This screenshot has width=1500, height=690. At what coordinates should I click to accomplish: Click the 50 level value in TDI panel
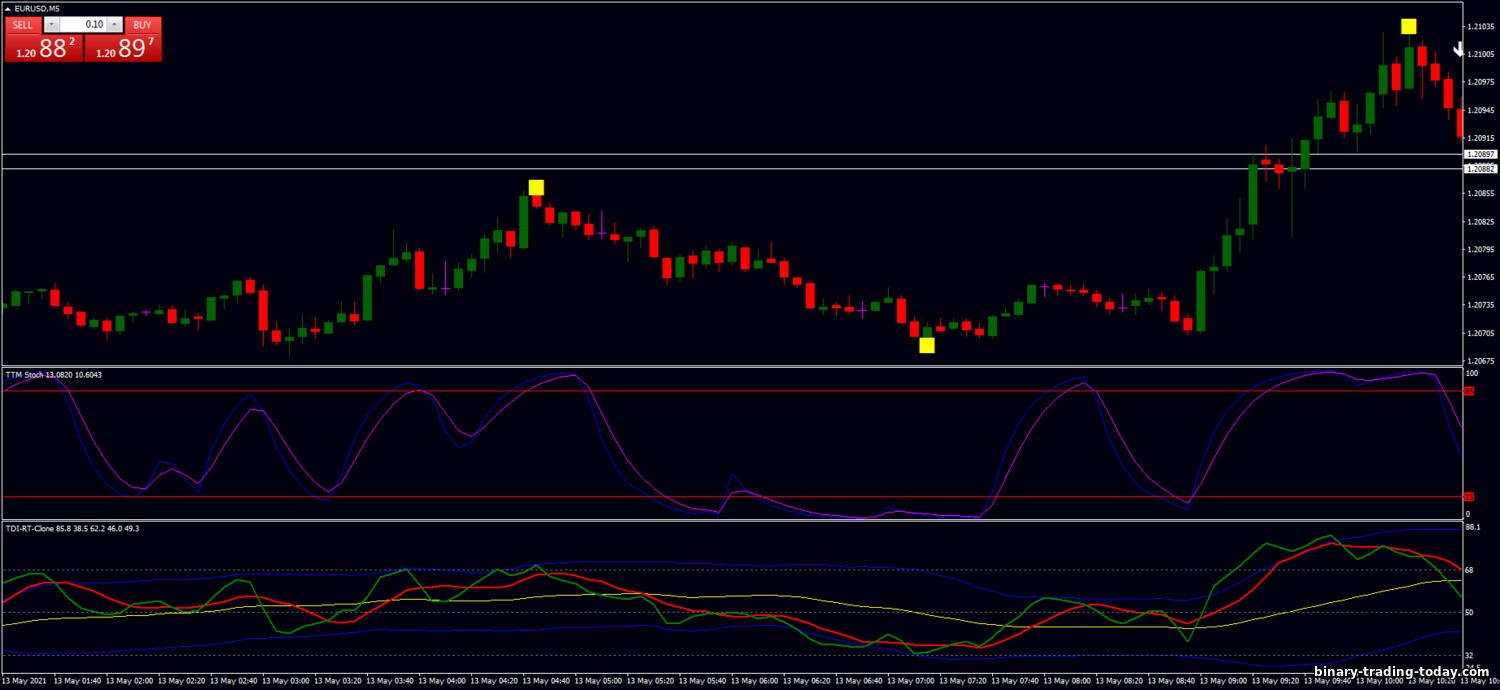pyautogui.click(x=1469, y=612)
